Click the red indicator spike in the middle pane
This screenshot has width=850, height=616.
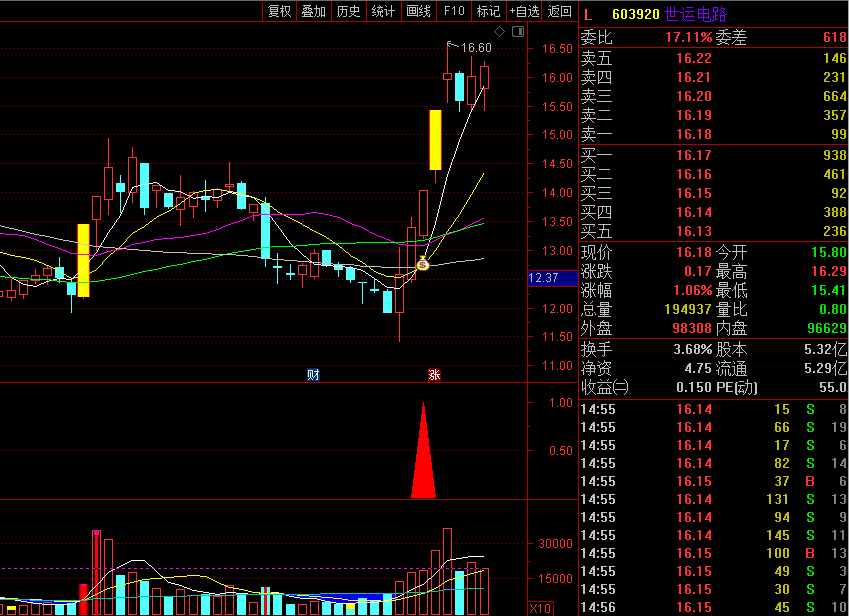pos(423,450)
